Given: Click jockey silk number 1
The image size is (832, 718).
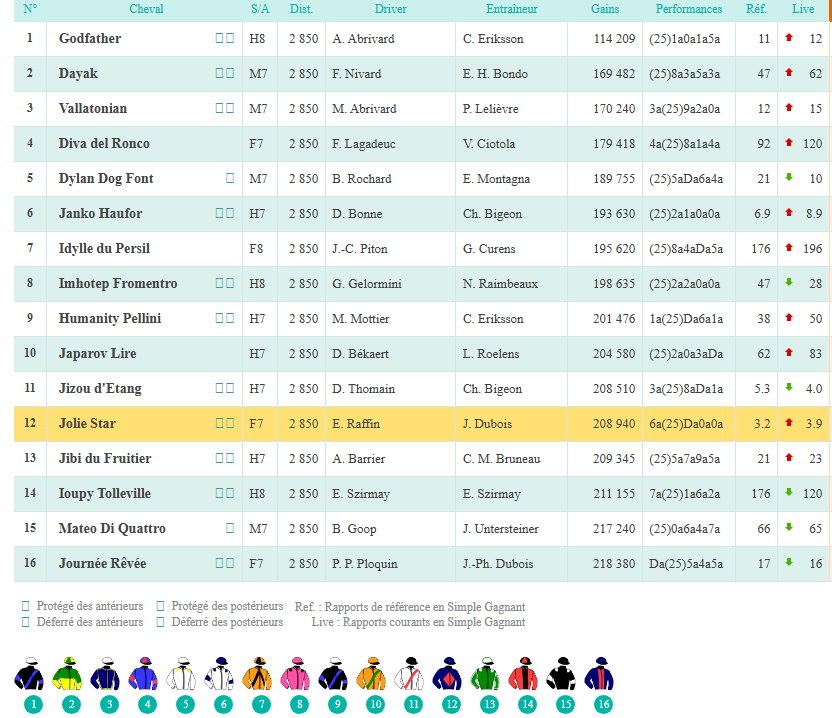Looking at the screenshot, I should point(30,676).
